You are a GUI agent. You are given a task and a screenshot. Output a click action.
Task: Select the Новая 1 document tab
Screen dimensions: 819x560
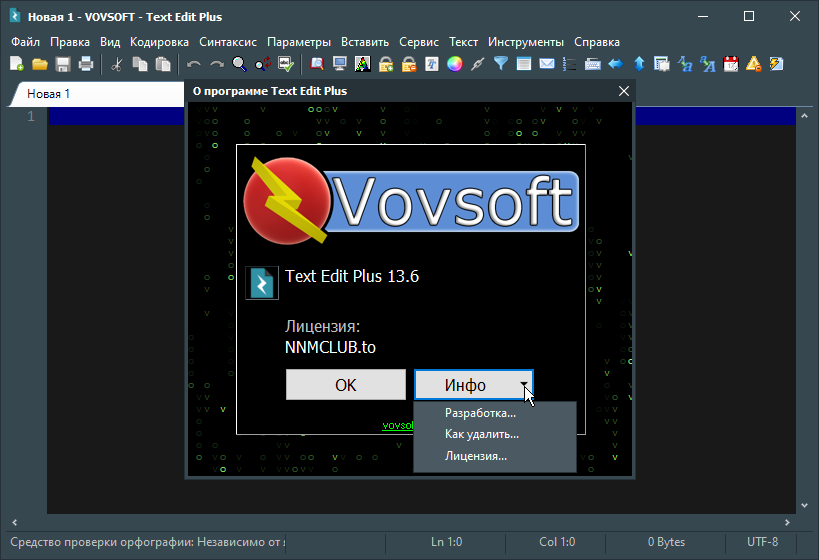point(98,94)
